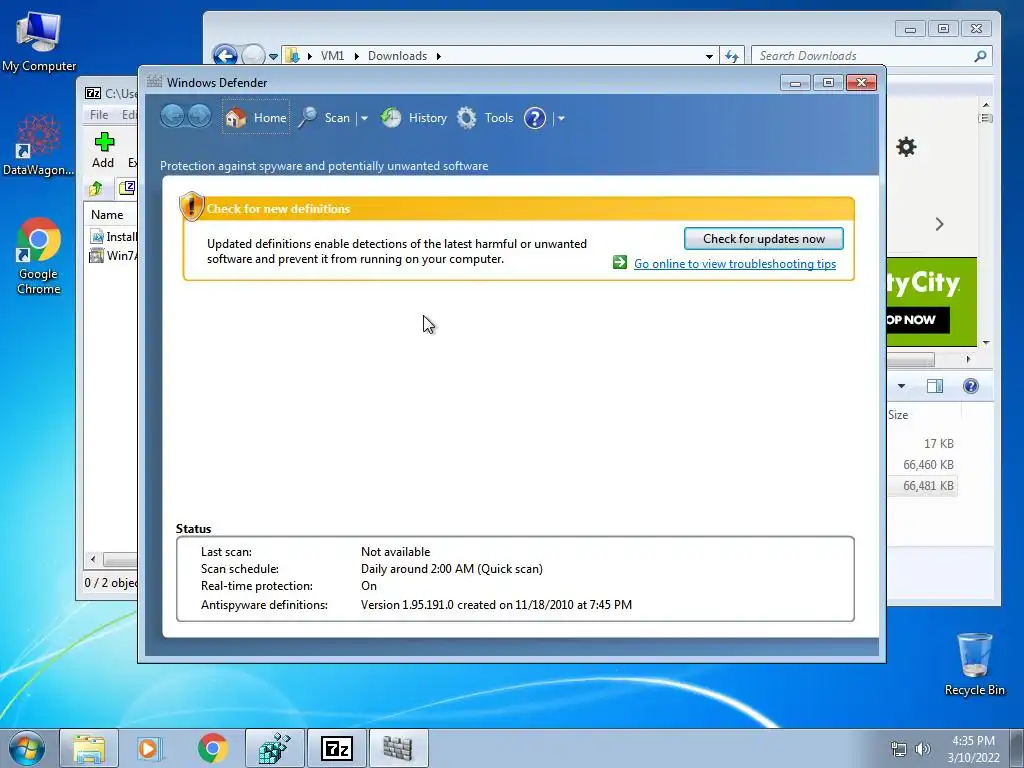Click 7-Zip taskbar button
Image resolution: width=1024 pixels, height=768 pixels.
[337, 748]
